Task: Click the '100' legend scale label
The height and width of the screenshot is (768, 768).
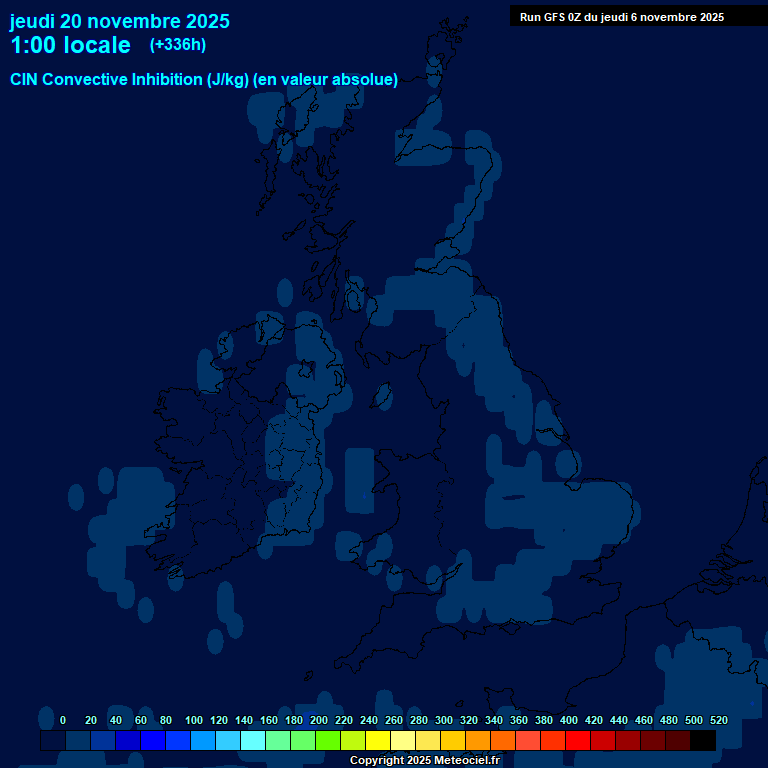Action: point(193,720)
